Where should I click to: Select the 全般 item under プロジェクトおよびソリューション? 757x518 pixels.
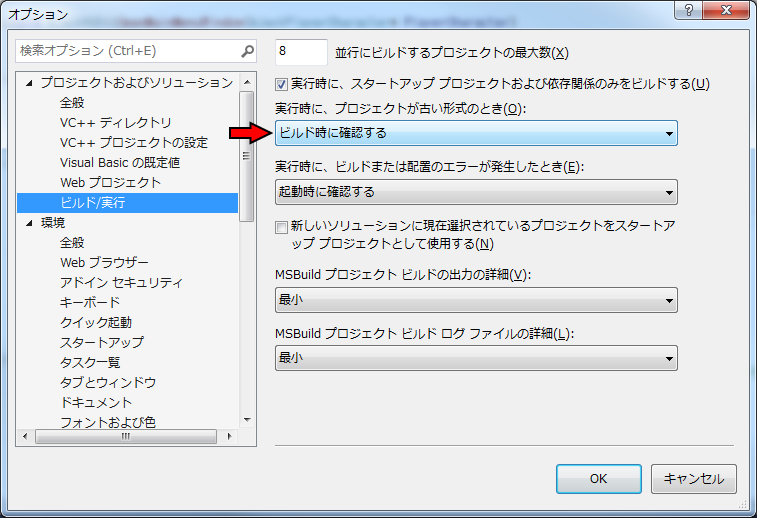[x=72, y=102]
